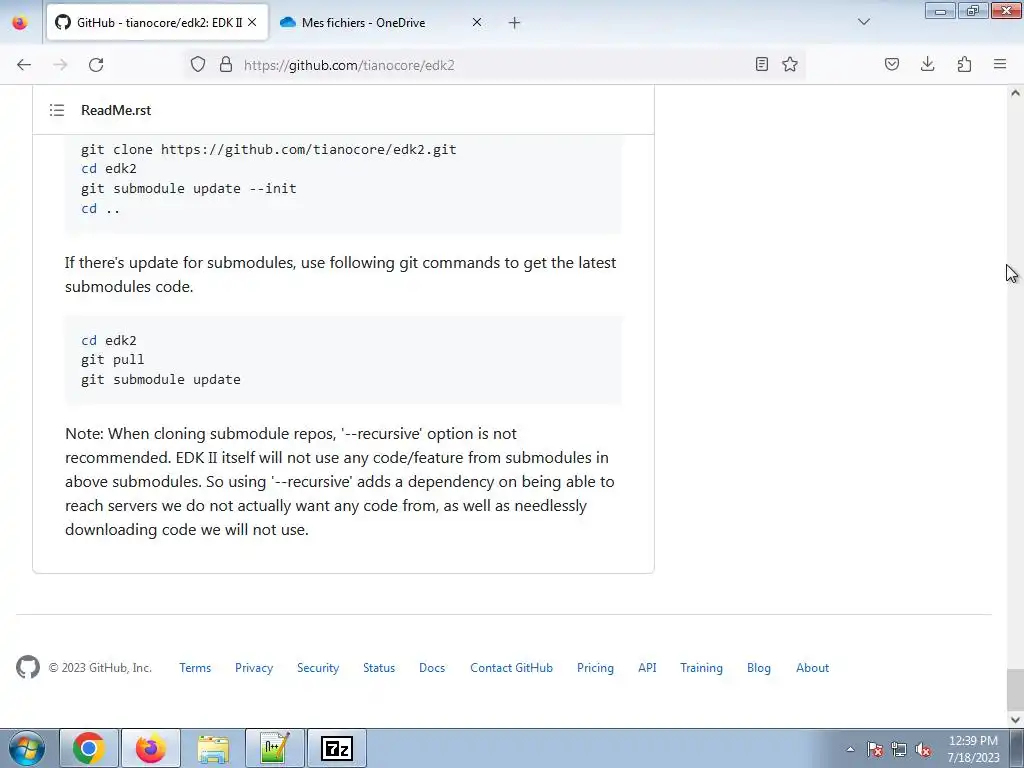Click the page scrollbar up arrow
Image resolution: width=1024 pixels, height=768 pixels.
1015,93
